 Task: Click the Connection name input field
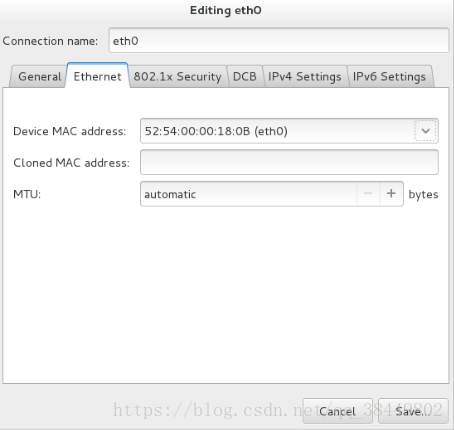(278, 41)
